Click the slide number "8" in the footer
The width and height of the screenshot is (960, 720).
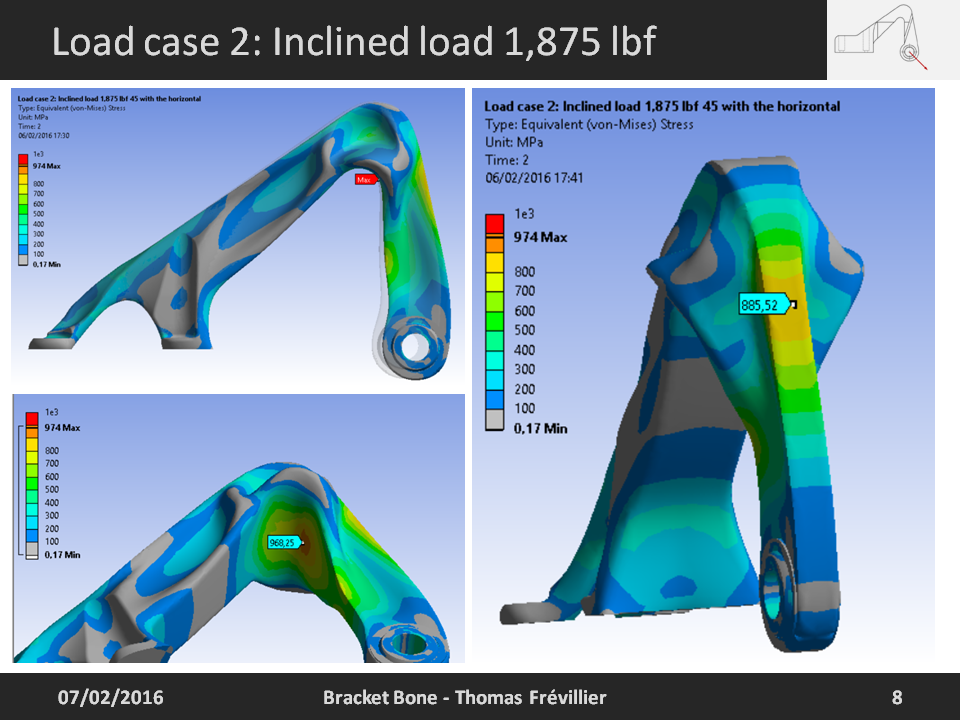(897, 697)
